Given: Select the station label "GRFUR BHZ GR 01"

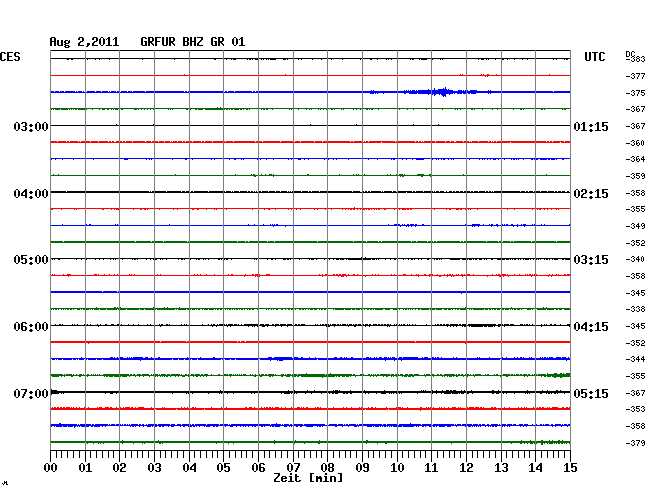Looking at the screenshot, I should [x=193, y=42].
